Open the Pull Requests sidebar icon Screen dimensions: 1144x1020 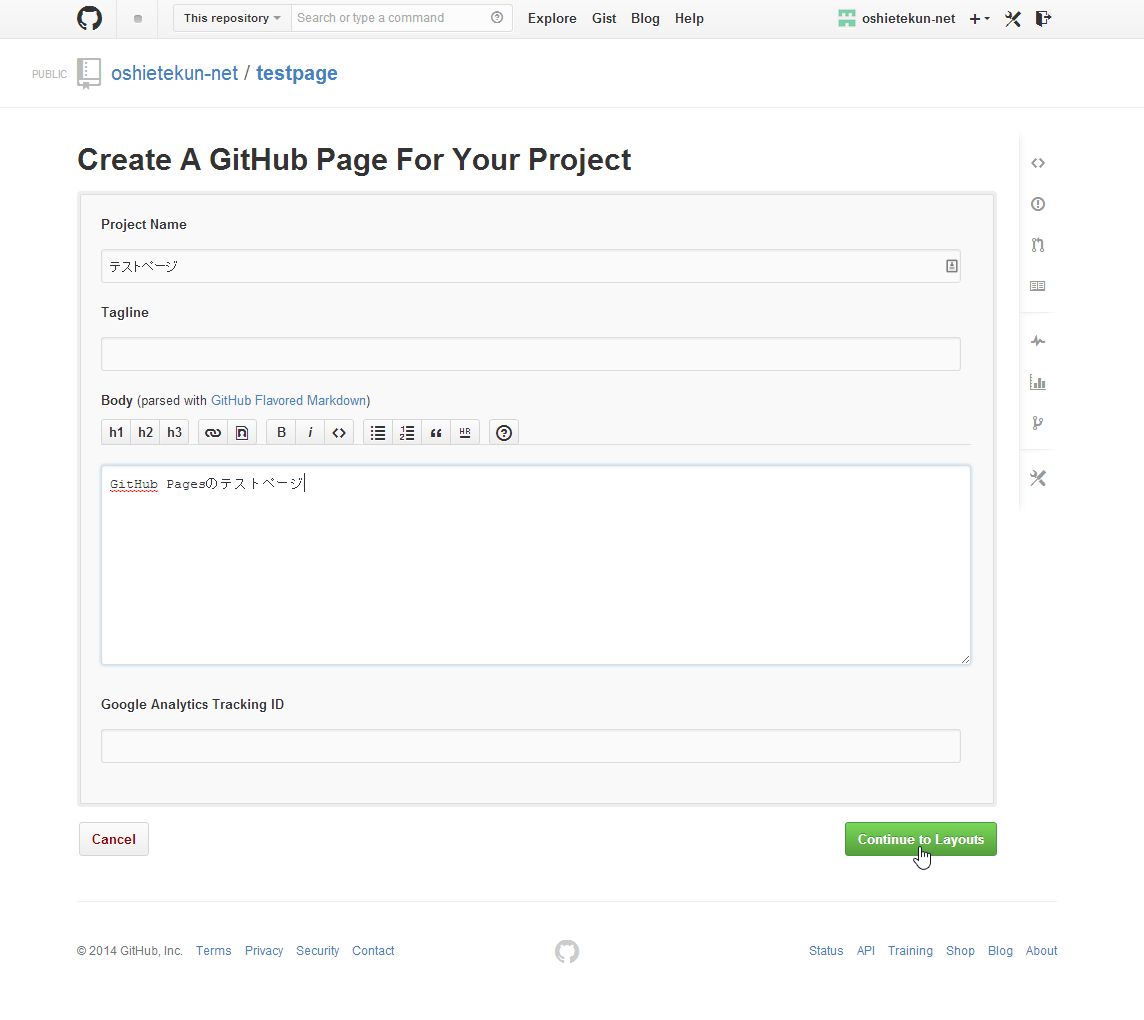[x=1038, y=245]
